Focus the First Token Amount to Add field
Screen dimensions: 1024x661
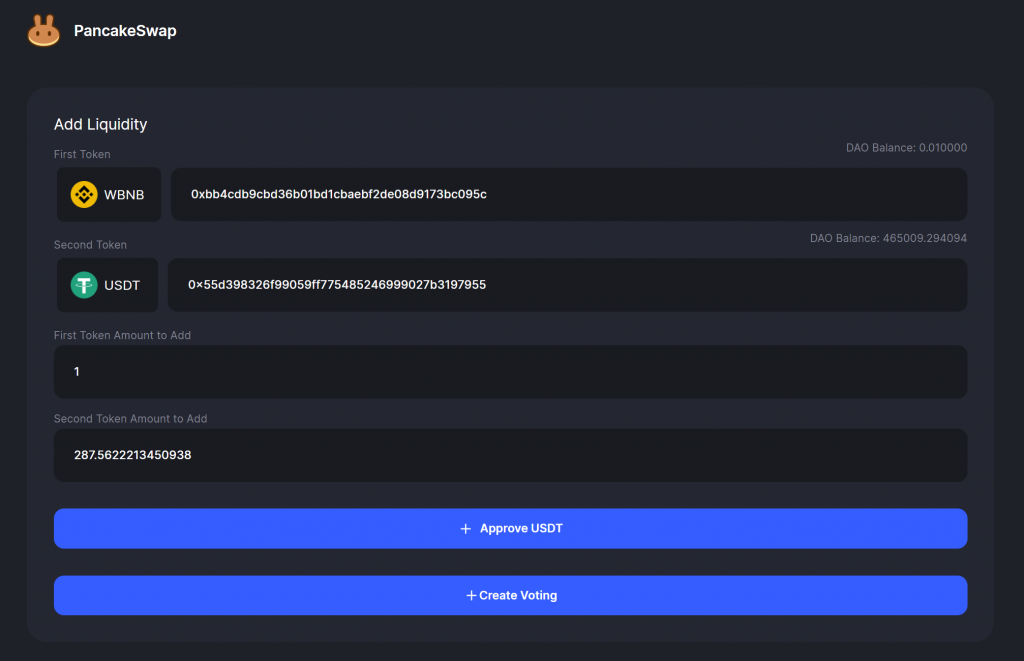(510, 372)
